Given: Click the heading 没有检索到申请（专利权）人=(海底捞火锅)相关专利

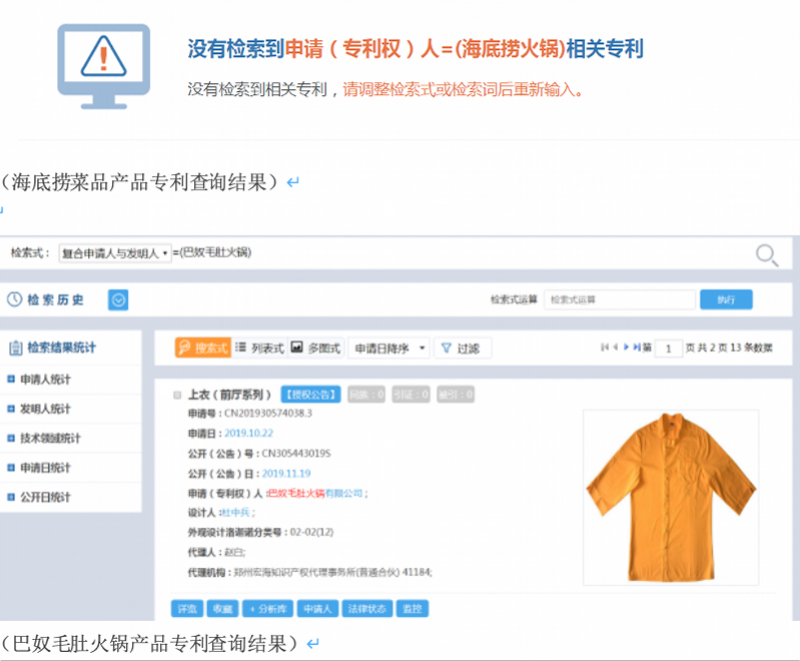Looking at the screenshot, I should [x=415, y=49].
